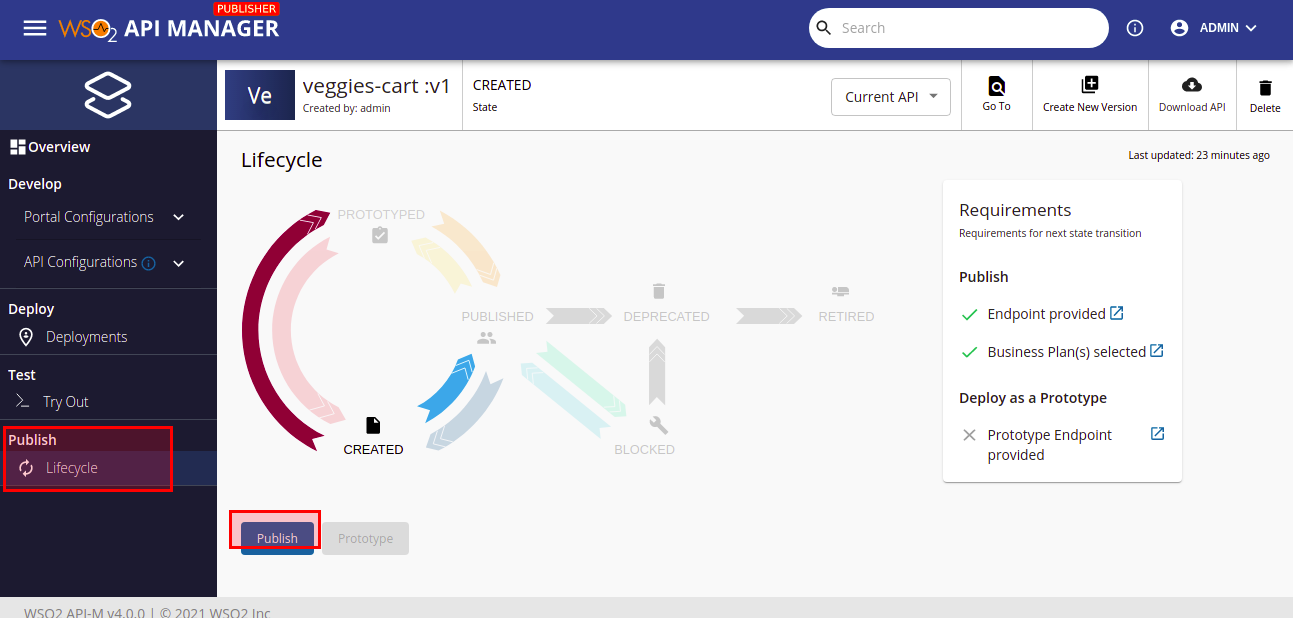Click the Deployments location pin icon
The image size is (1293, 618).
[x=26, y=337]
